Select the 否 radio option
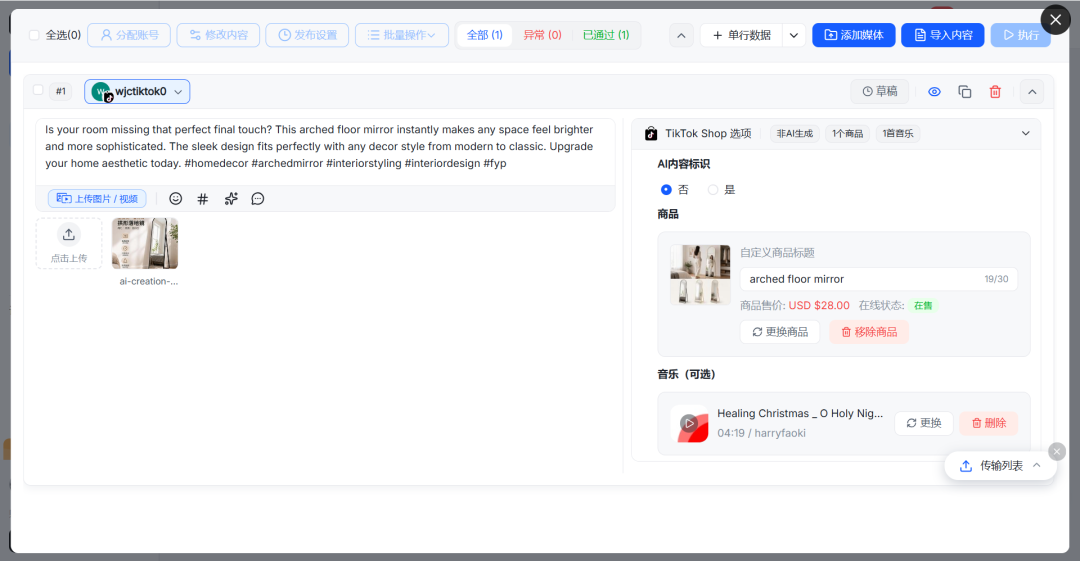 pyautogui.click(x=666, y=190)
